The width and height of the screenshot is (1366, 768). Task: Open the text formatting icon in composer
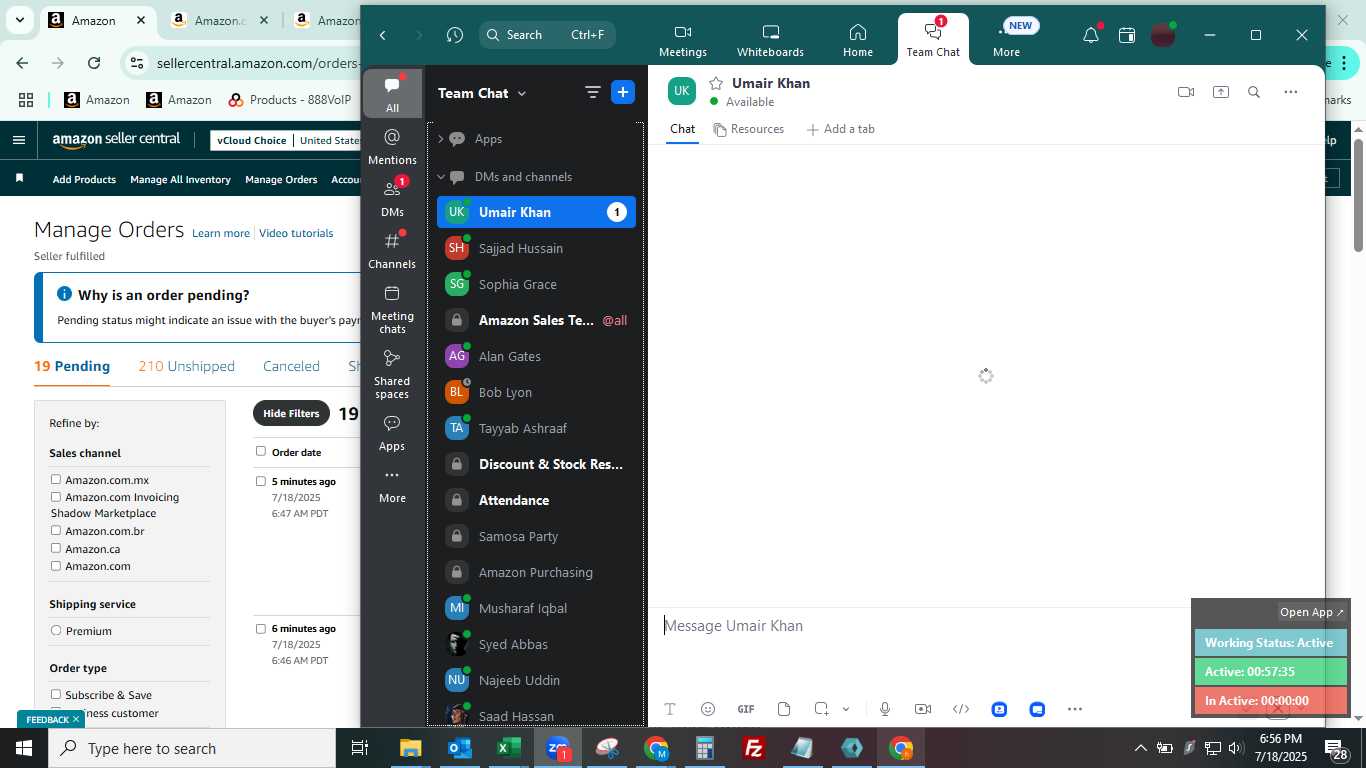point(670,709)
